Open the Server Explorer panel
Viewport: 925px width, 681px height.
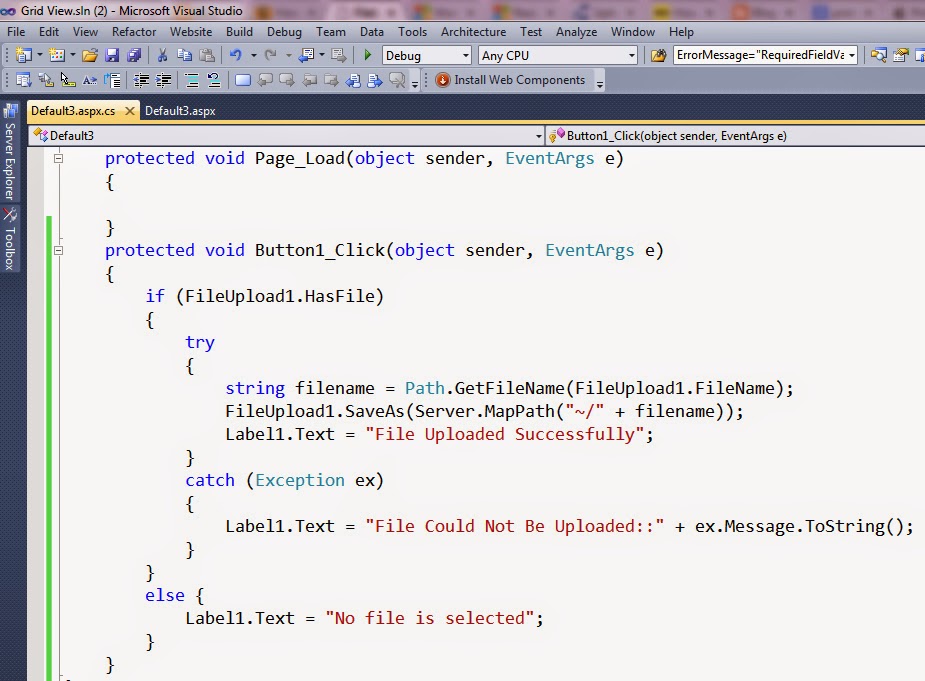click(x=11, y=146)
